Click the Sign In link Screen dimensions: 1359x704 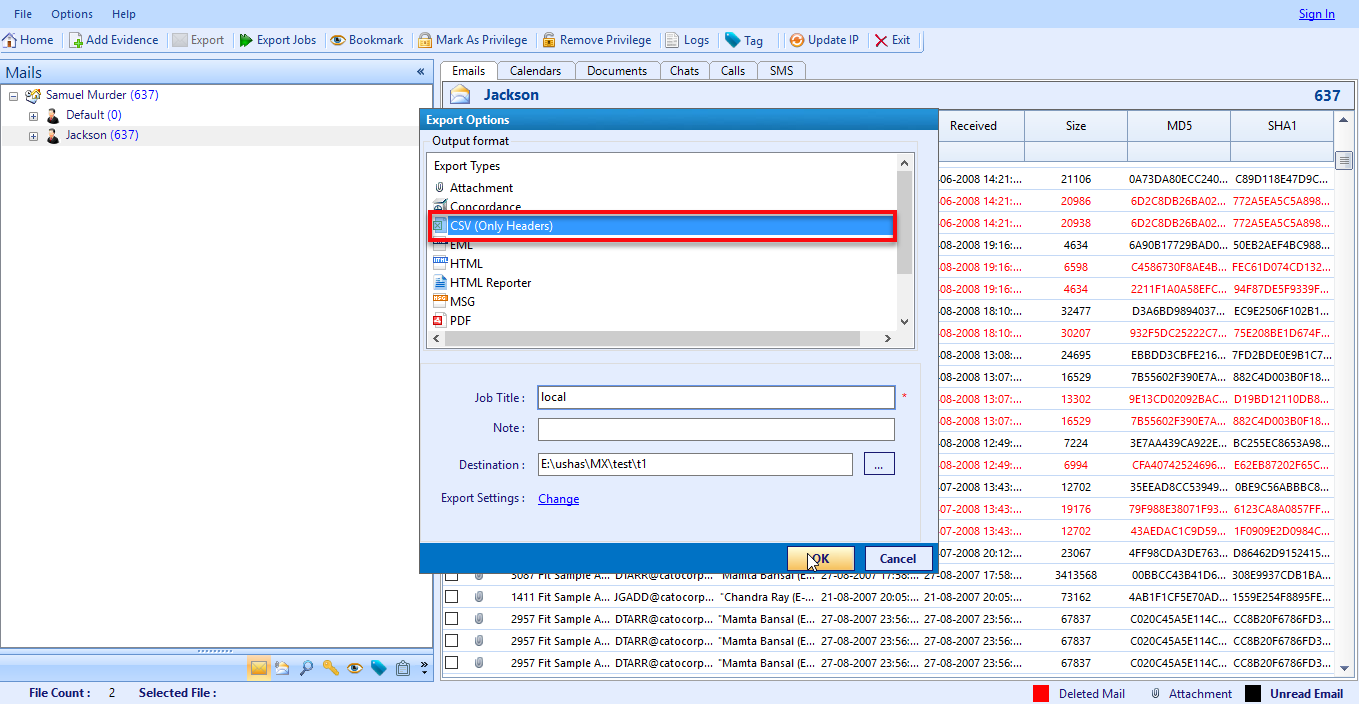[x=1316, y=14]
